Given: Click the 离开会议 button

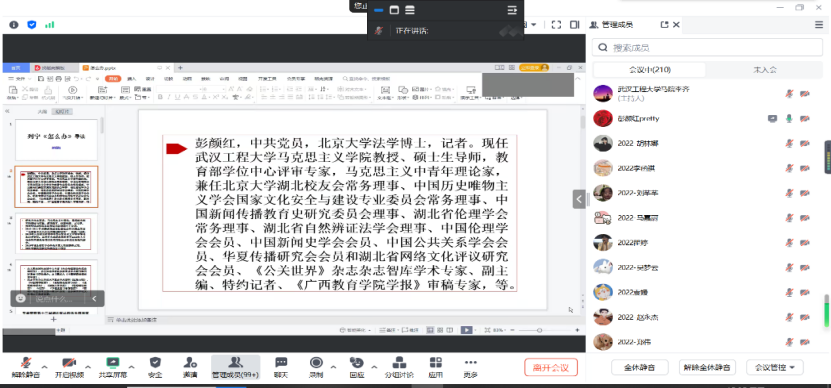Looking at the screenshot, I should tap(551, 367).
